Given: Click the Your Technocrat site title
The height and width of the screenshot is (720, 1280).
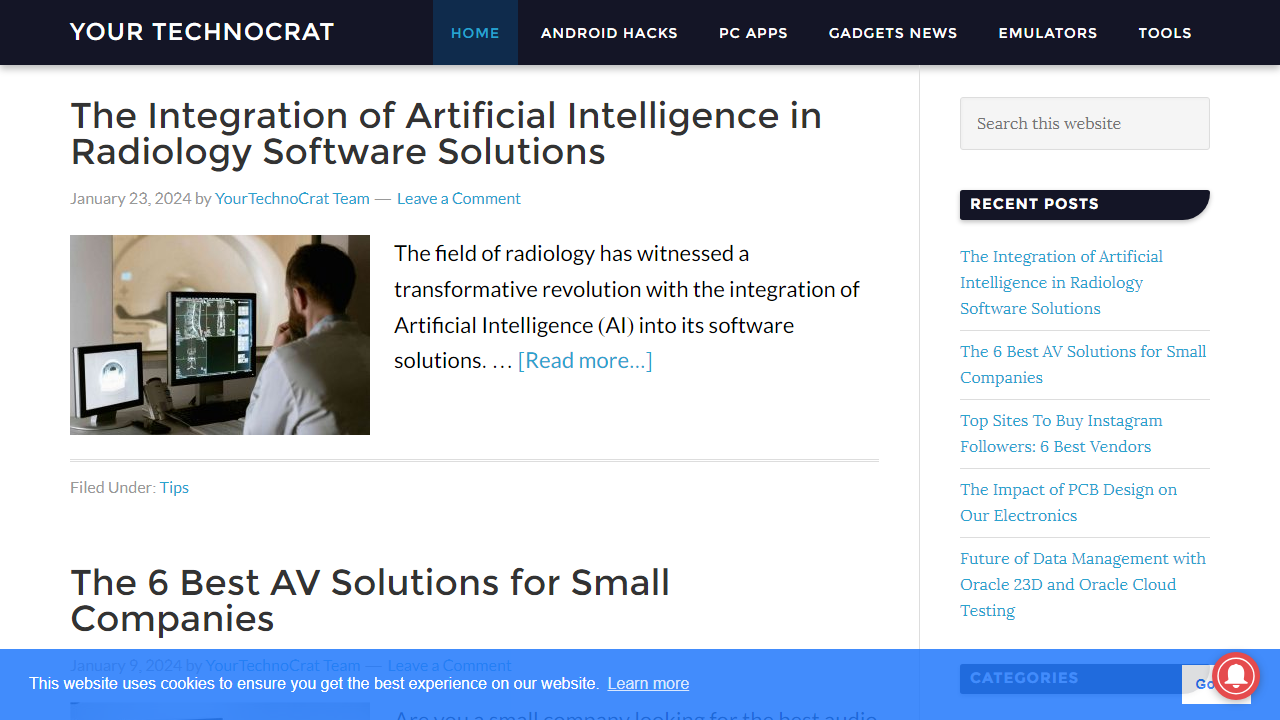Looking at the screenshot, I should [x=202, y=32].
